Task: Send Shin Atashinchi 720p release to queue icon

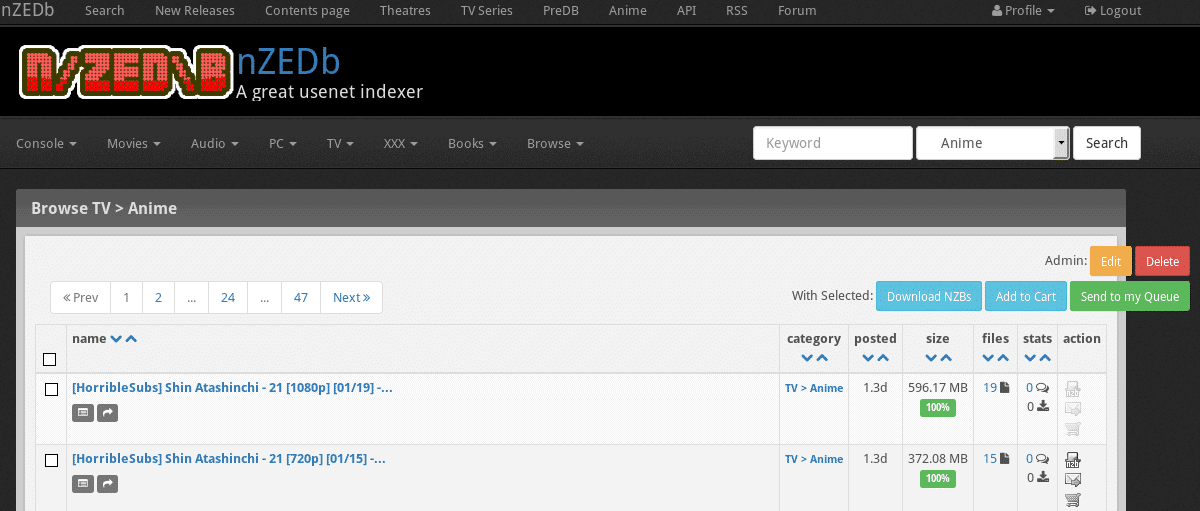Action: (x=1073, y=480)
